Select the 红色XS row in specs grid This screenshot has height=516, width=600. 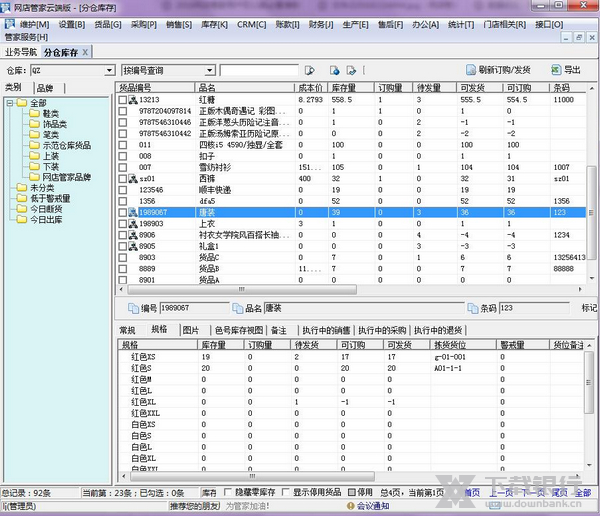coord(351,357)
